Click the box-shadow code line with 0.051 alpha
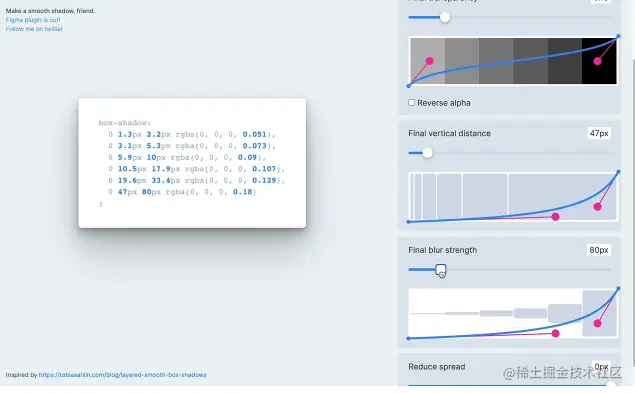The height and width of the screenshot is (393, 635). (x=192, y=134)
